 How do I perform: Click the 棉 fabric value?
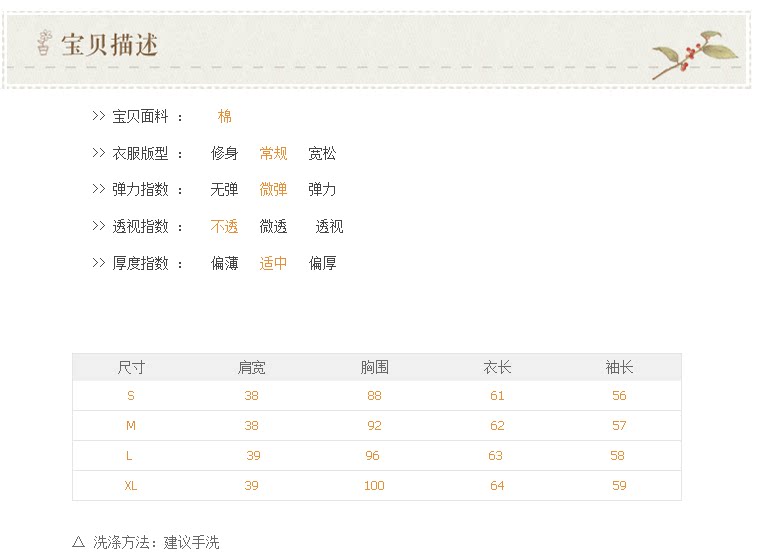pos(225,116)
